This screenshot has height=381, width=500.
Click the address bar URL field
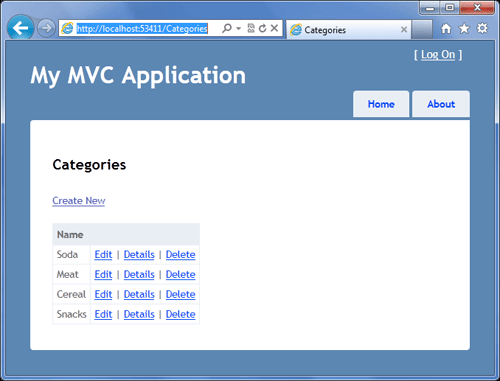click(x=142, y=29)
